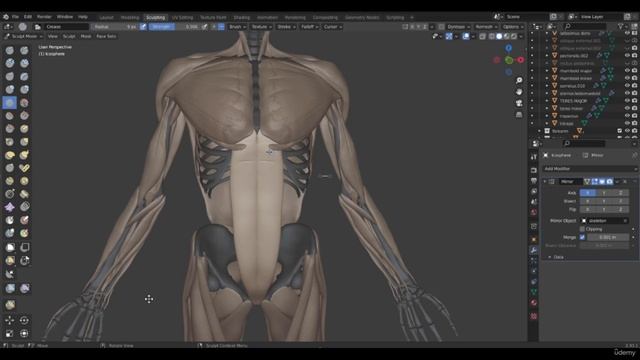Open the Options popover in header
This screenshot has height=360, width=640.
[x=513, y=27]
